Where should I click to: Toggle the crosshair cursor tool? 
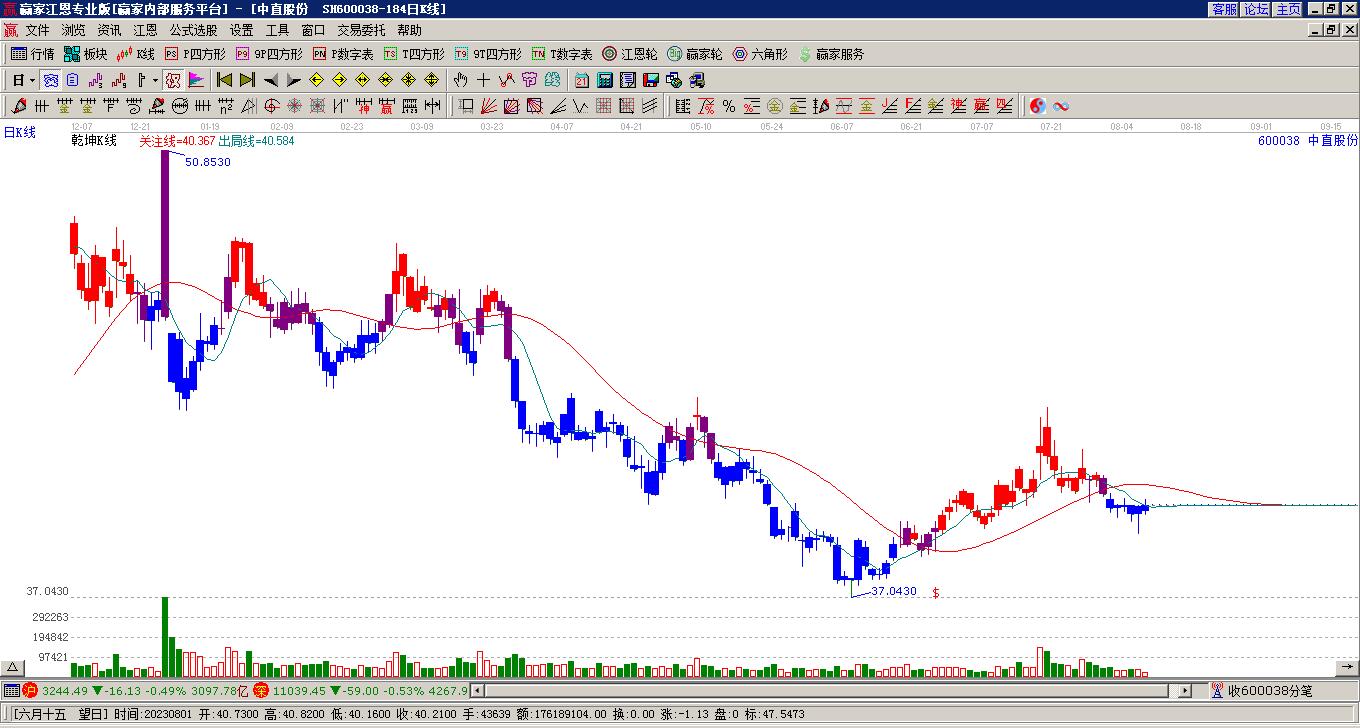(484, 80)
